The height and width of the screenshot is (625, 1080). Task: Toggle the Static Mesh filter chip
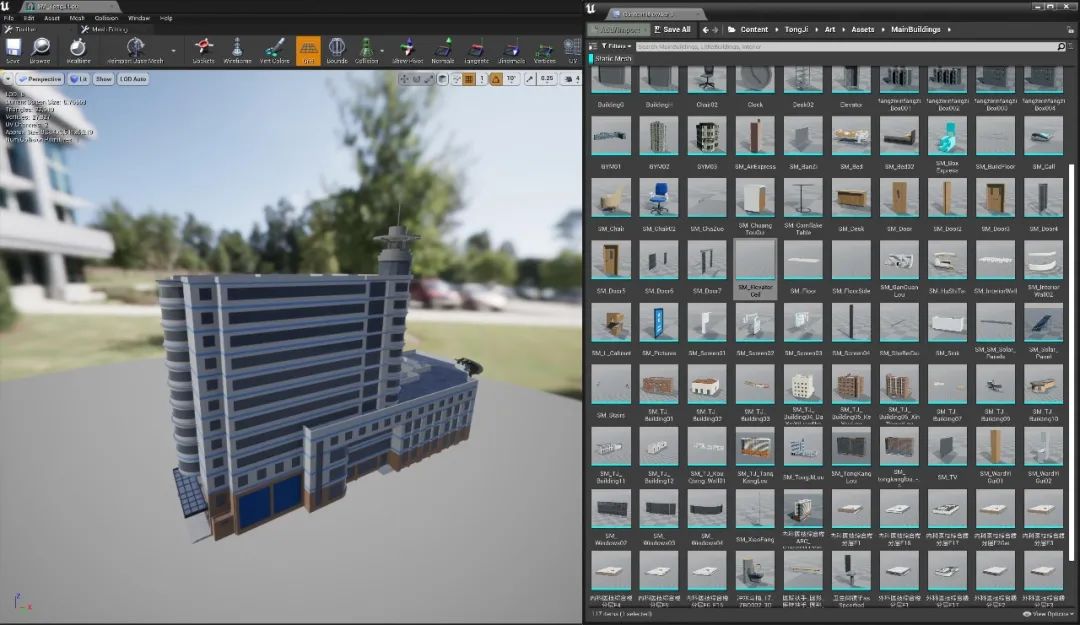(x=611, y=59)
